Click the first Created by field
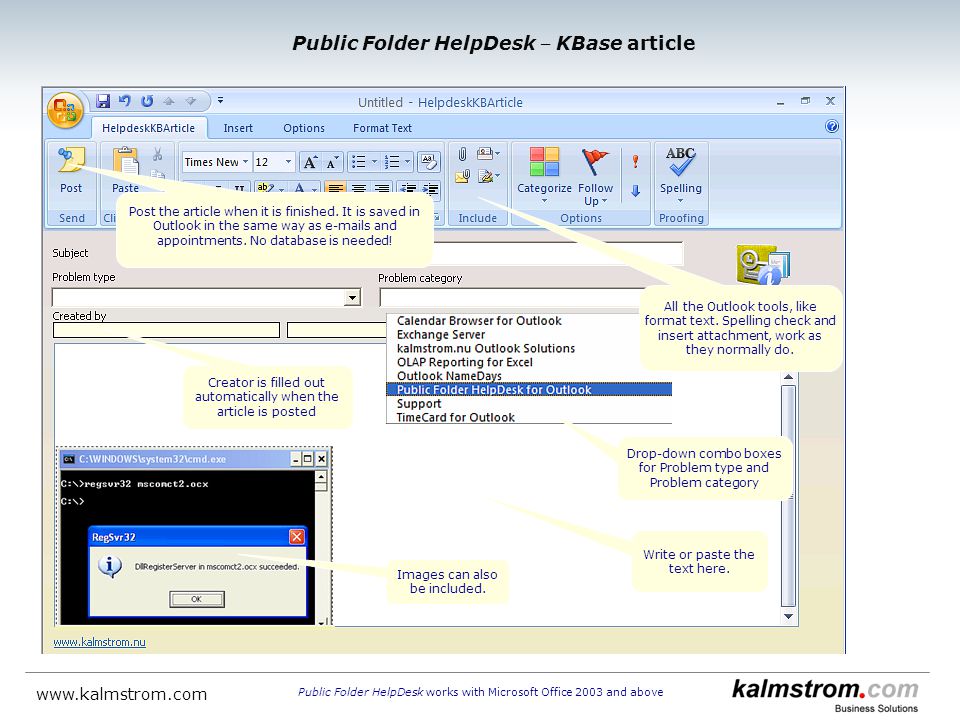Image resolution: width=960 pixels, height=720 pixels. pos(167,330)
